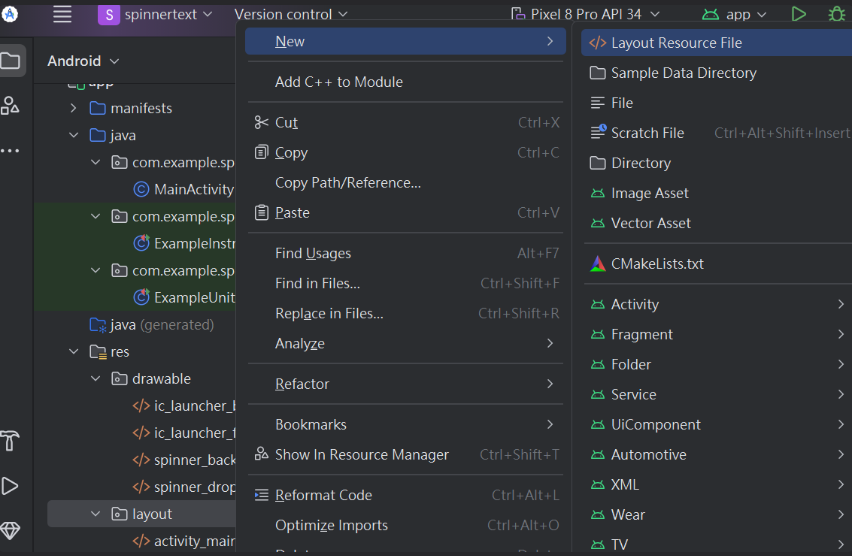Click the gem icon in left sidebar
The image size is (852, 556).
pos(10,530)
